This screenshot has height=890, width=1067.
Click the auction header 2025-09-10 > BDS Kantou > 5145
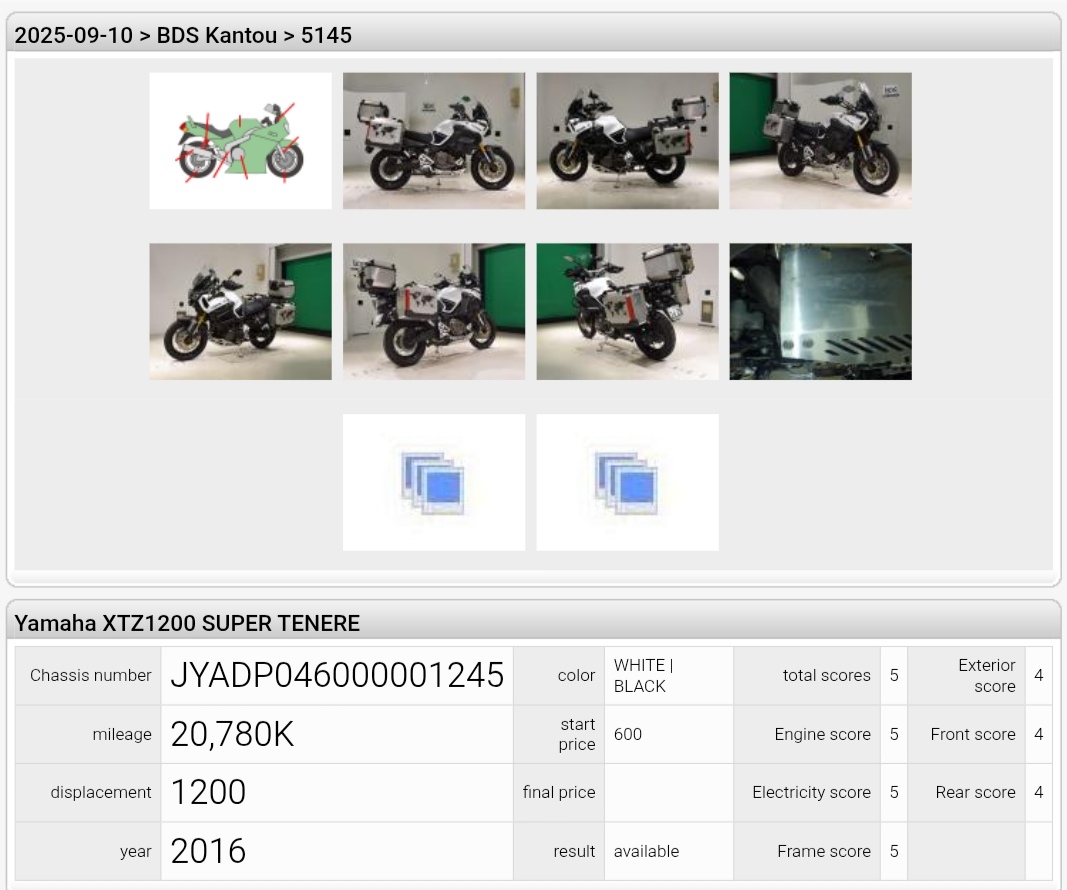click(x=183, y=35)
